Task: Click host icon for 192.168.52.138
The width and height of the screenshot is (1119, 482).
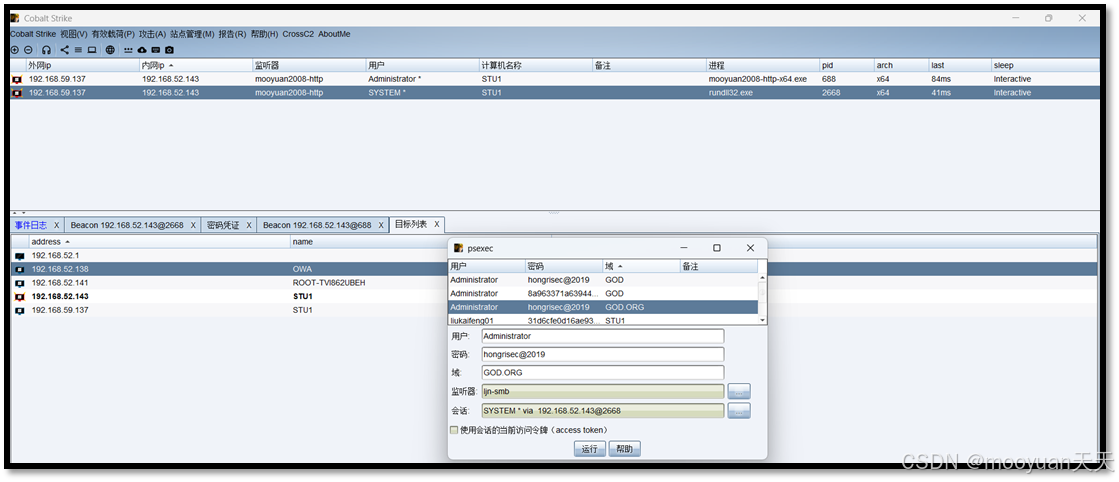Action: click(x=19, y=269)
